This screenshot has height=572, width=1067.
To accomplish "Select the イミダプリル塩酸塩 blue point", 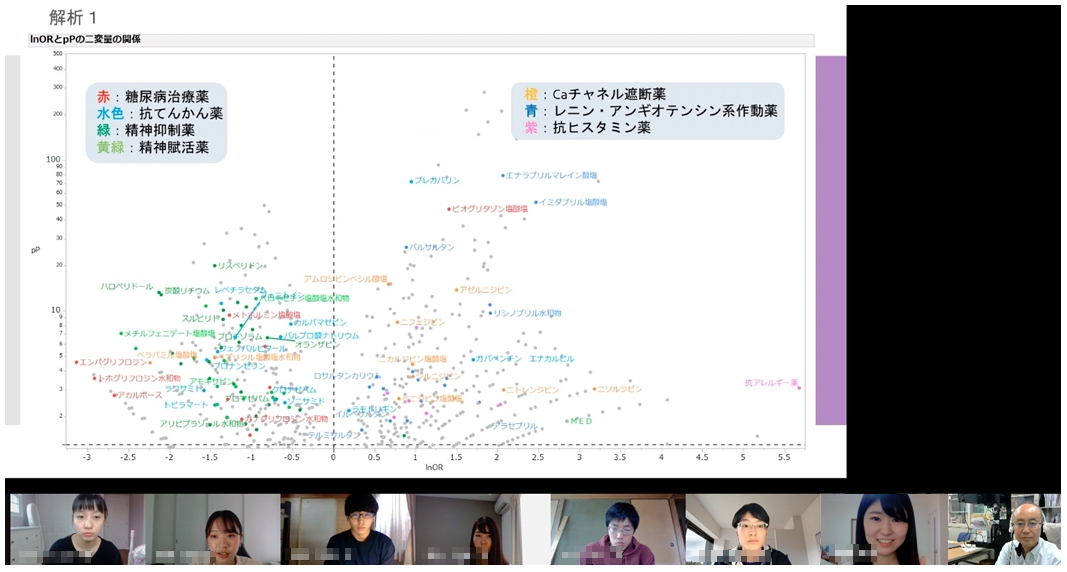I will coord(535,202).
